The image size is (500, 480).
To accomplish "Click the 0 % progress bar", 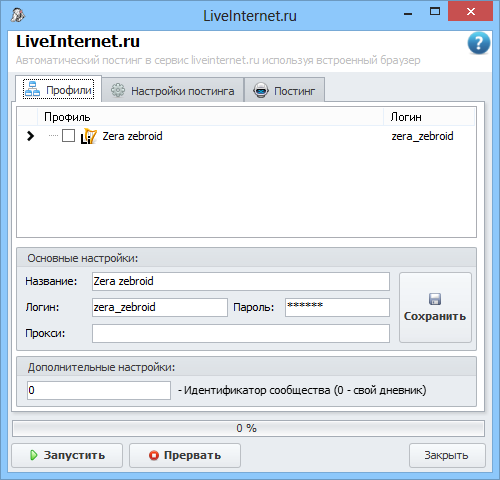I will [x=248, y=428].
